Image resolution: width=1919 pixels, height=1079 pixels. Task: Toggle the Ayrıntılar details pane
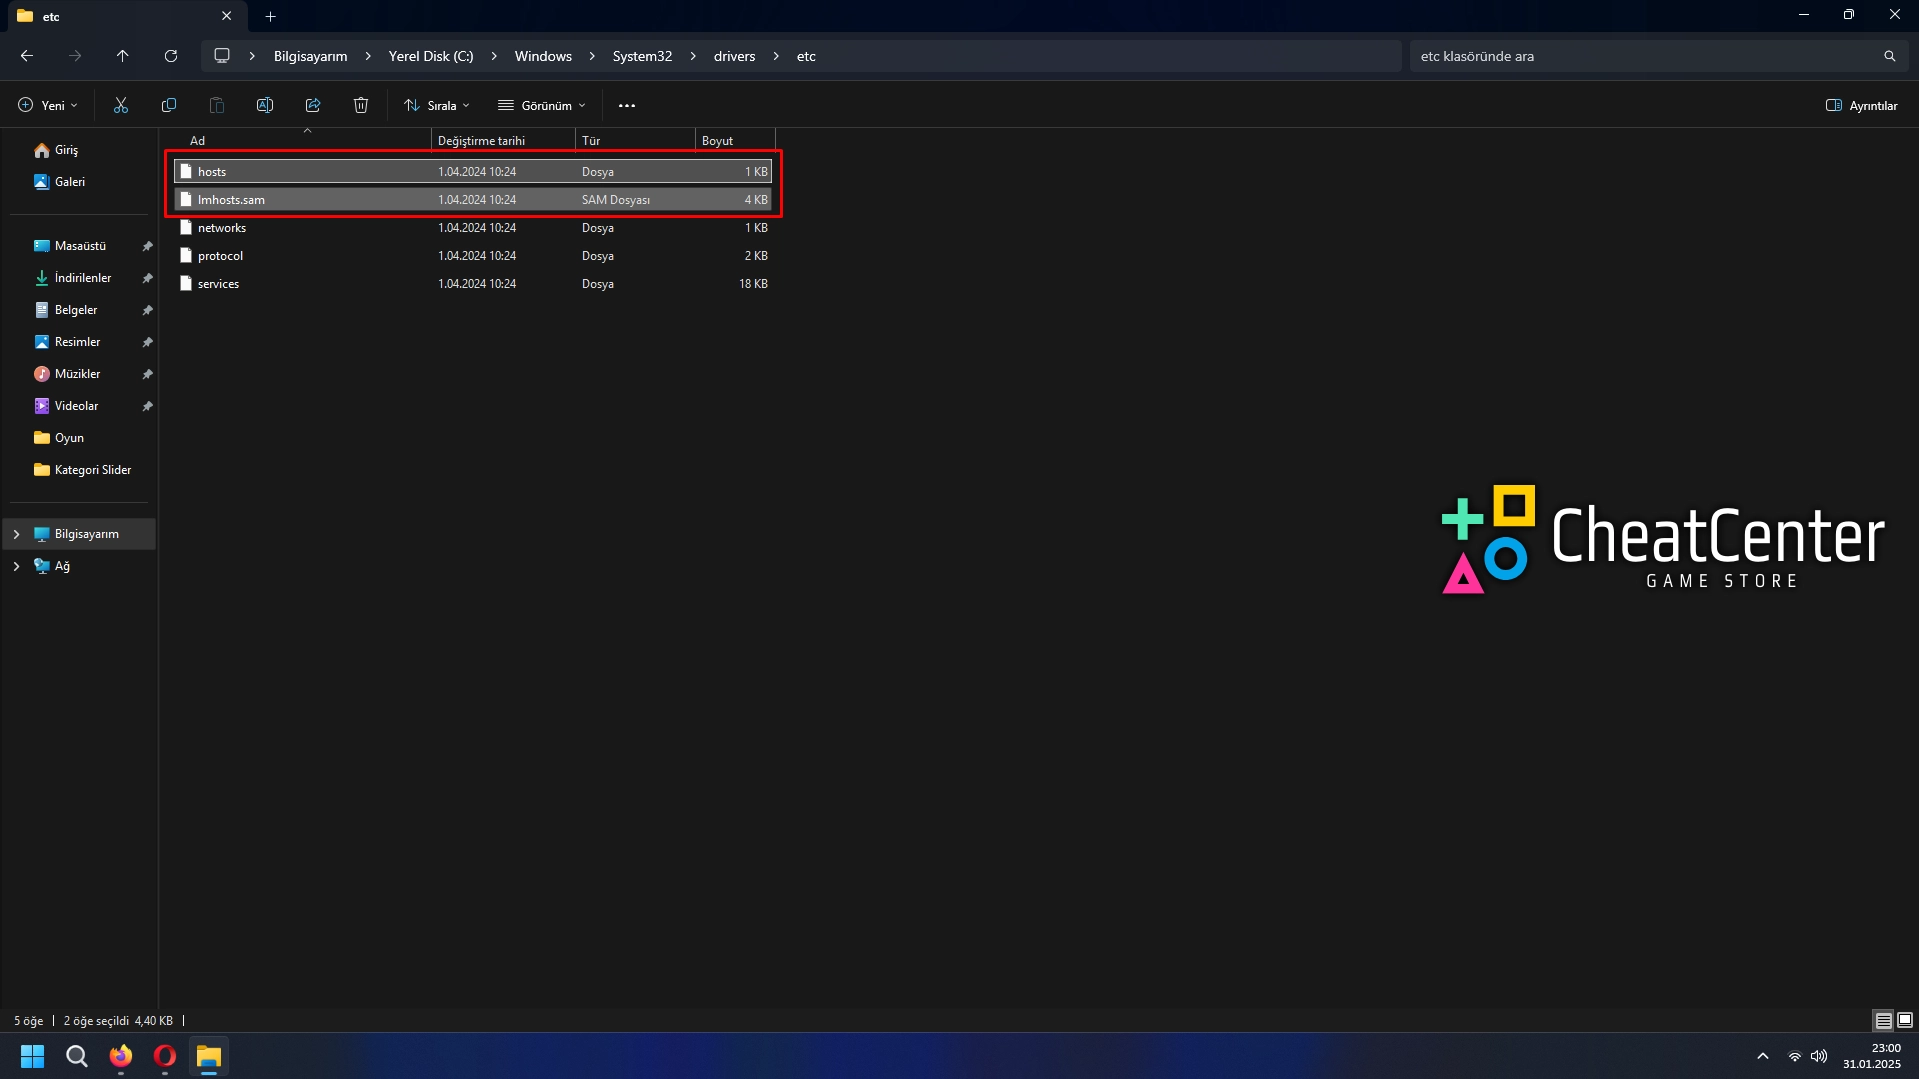(1861, 105)
